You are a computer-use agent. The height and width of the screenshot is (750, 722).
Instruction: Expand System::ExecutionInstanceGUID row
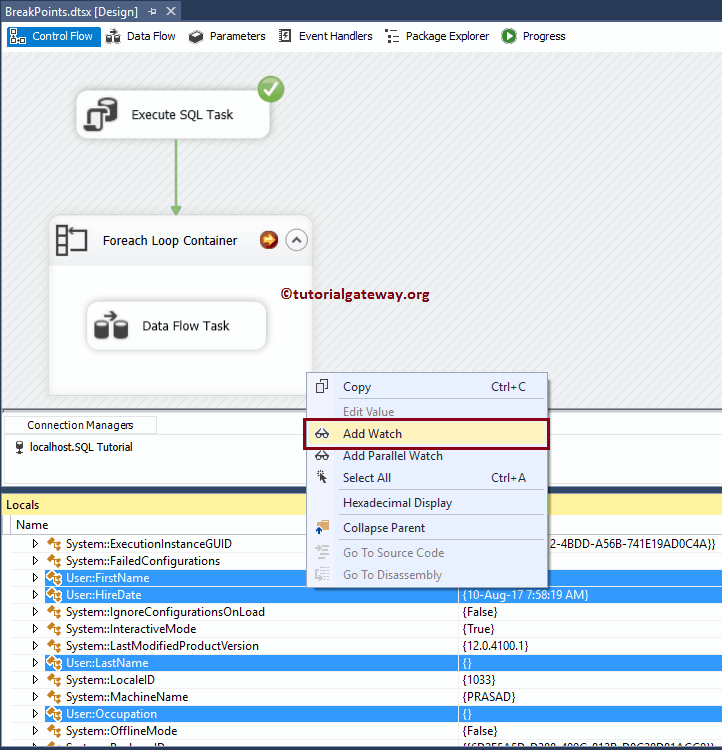[x=35, y=544]
